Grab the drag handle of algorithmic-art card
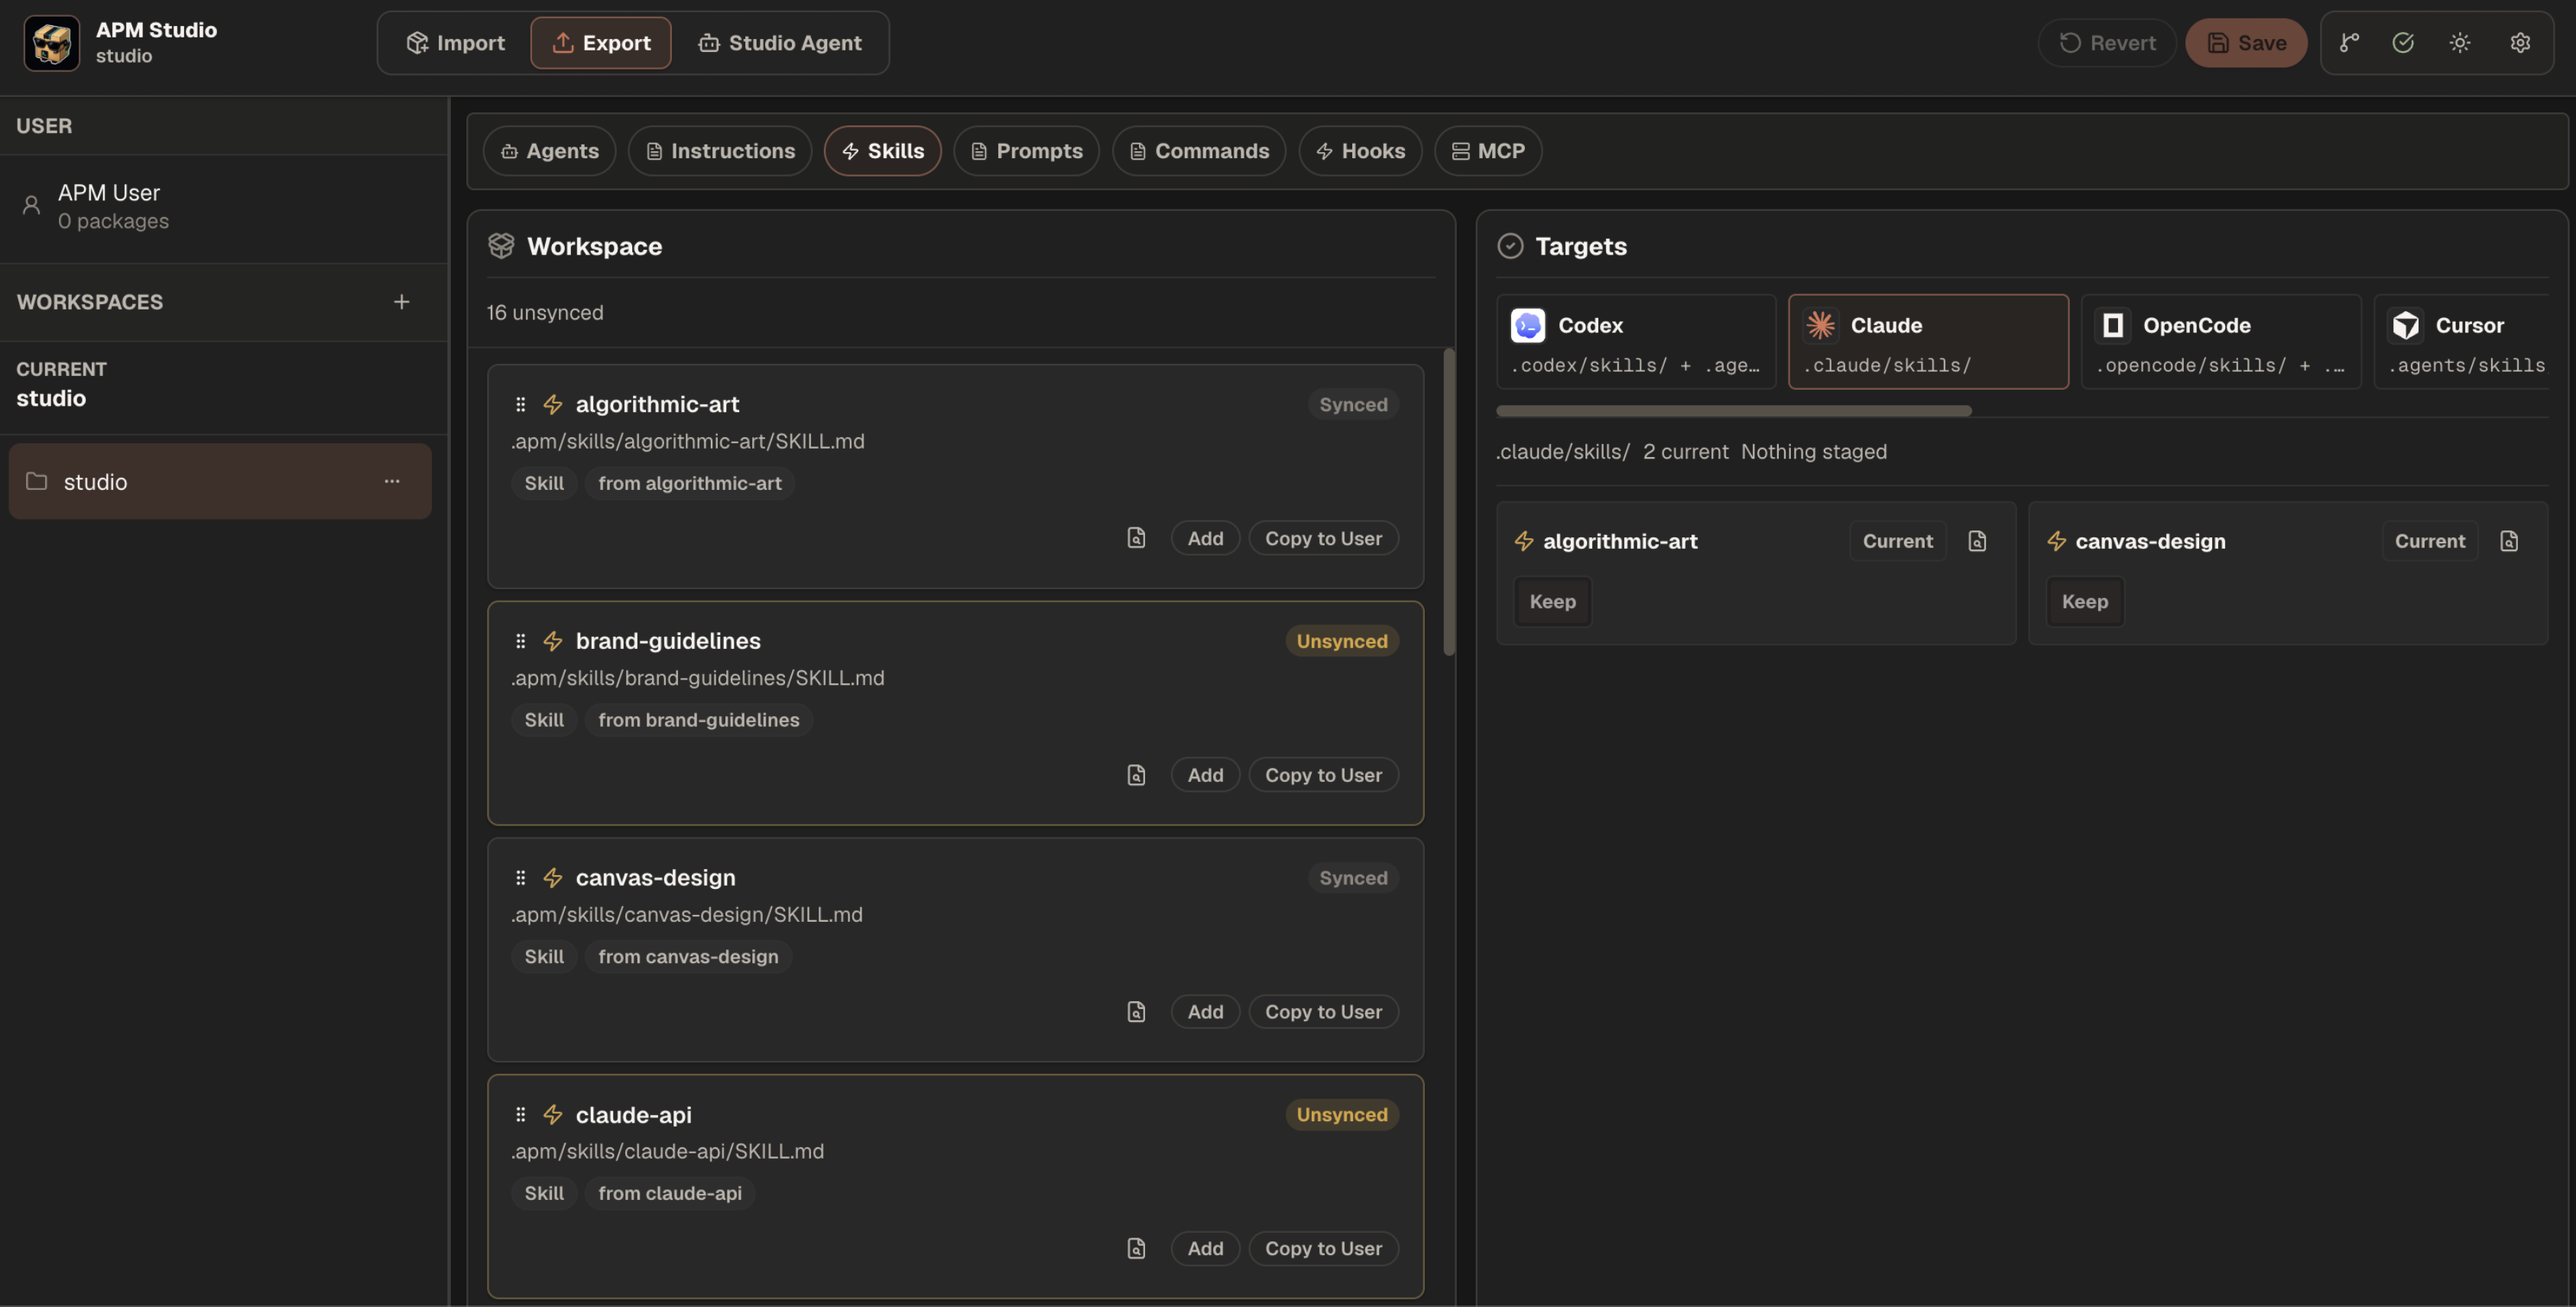This screenshot has height=1307, width=2576. coord(520,404)
